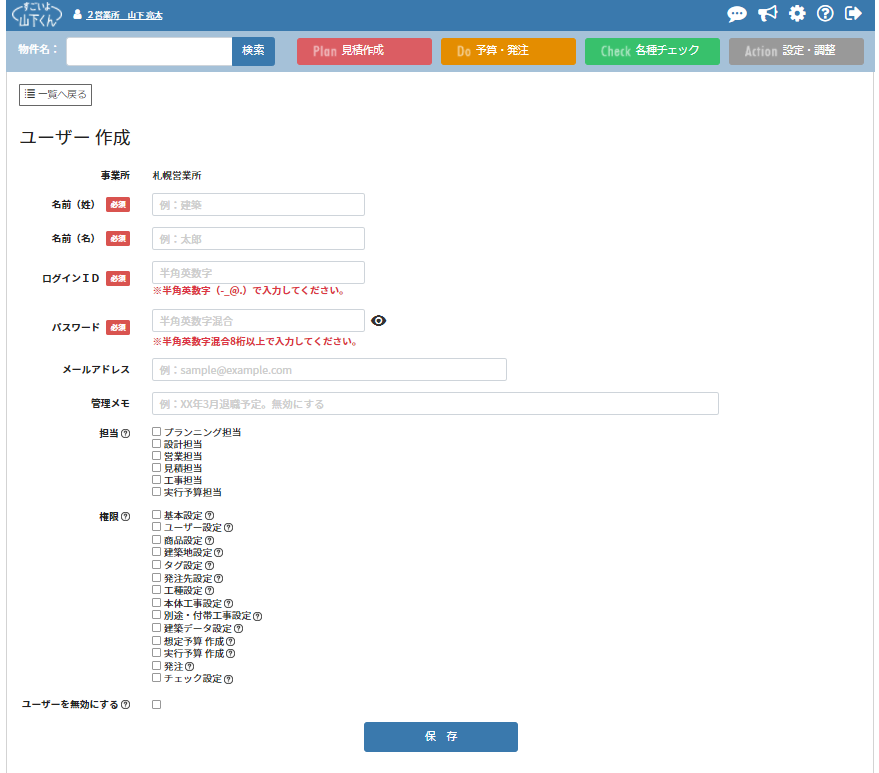Open the chat messages icon
This screenshot has width=879, height=773.
point(737,14)
